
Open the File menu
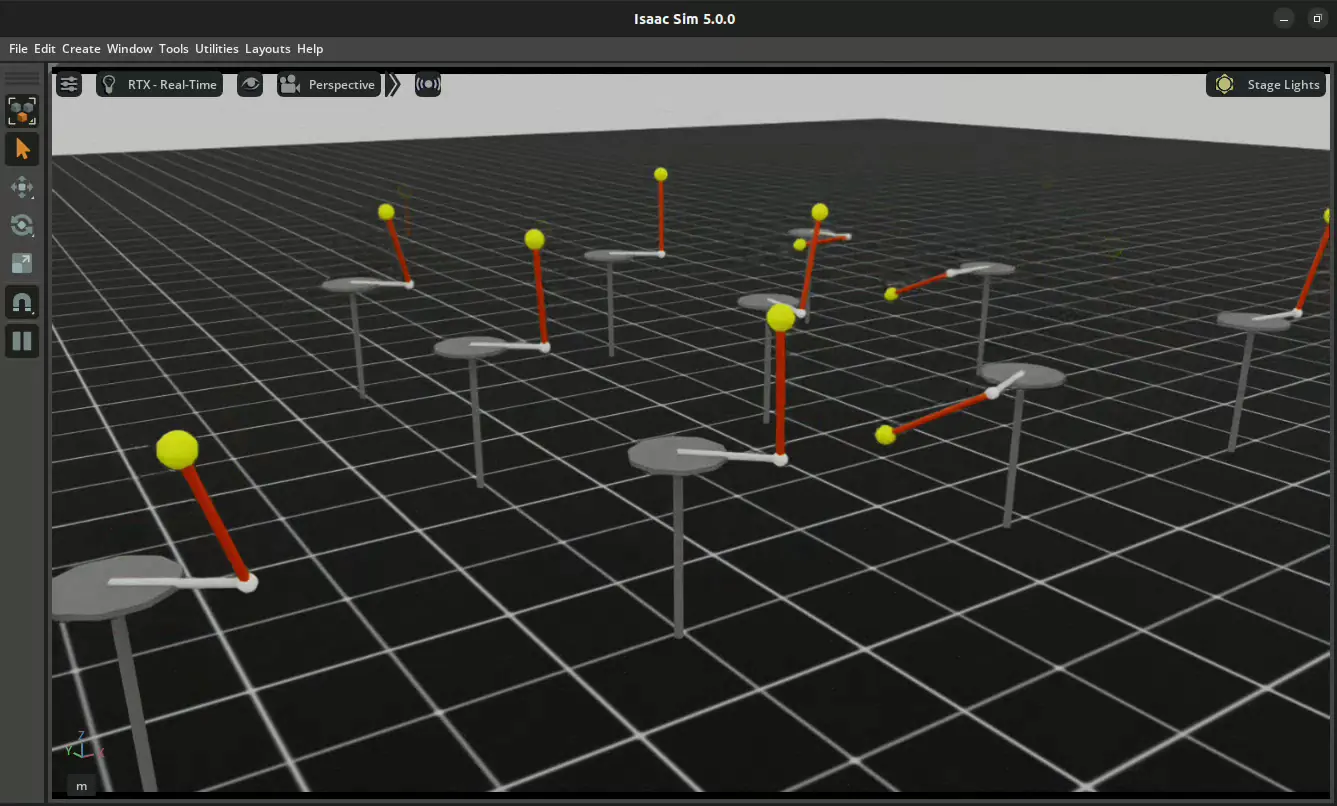click(x=18, y=49)
